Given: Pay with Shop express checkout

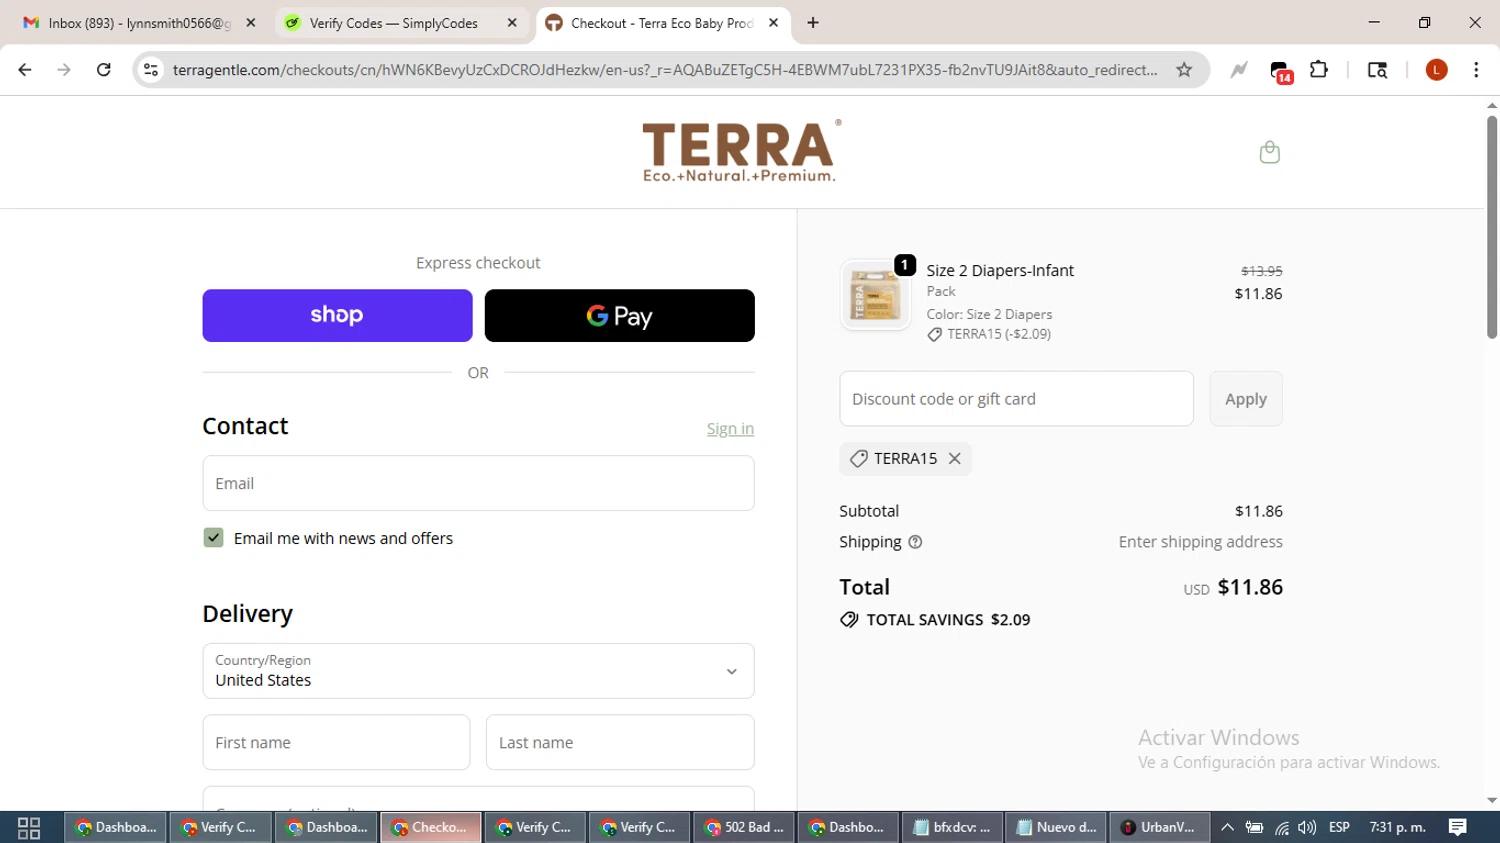Looking at the screenshot, I should (337, 315).
